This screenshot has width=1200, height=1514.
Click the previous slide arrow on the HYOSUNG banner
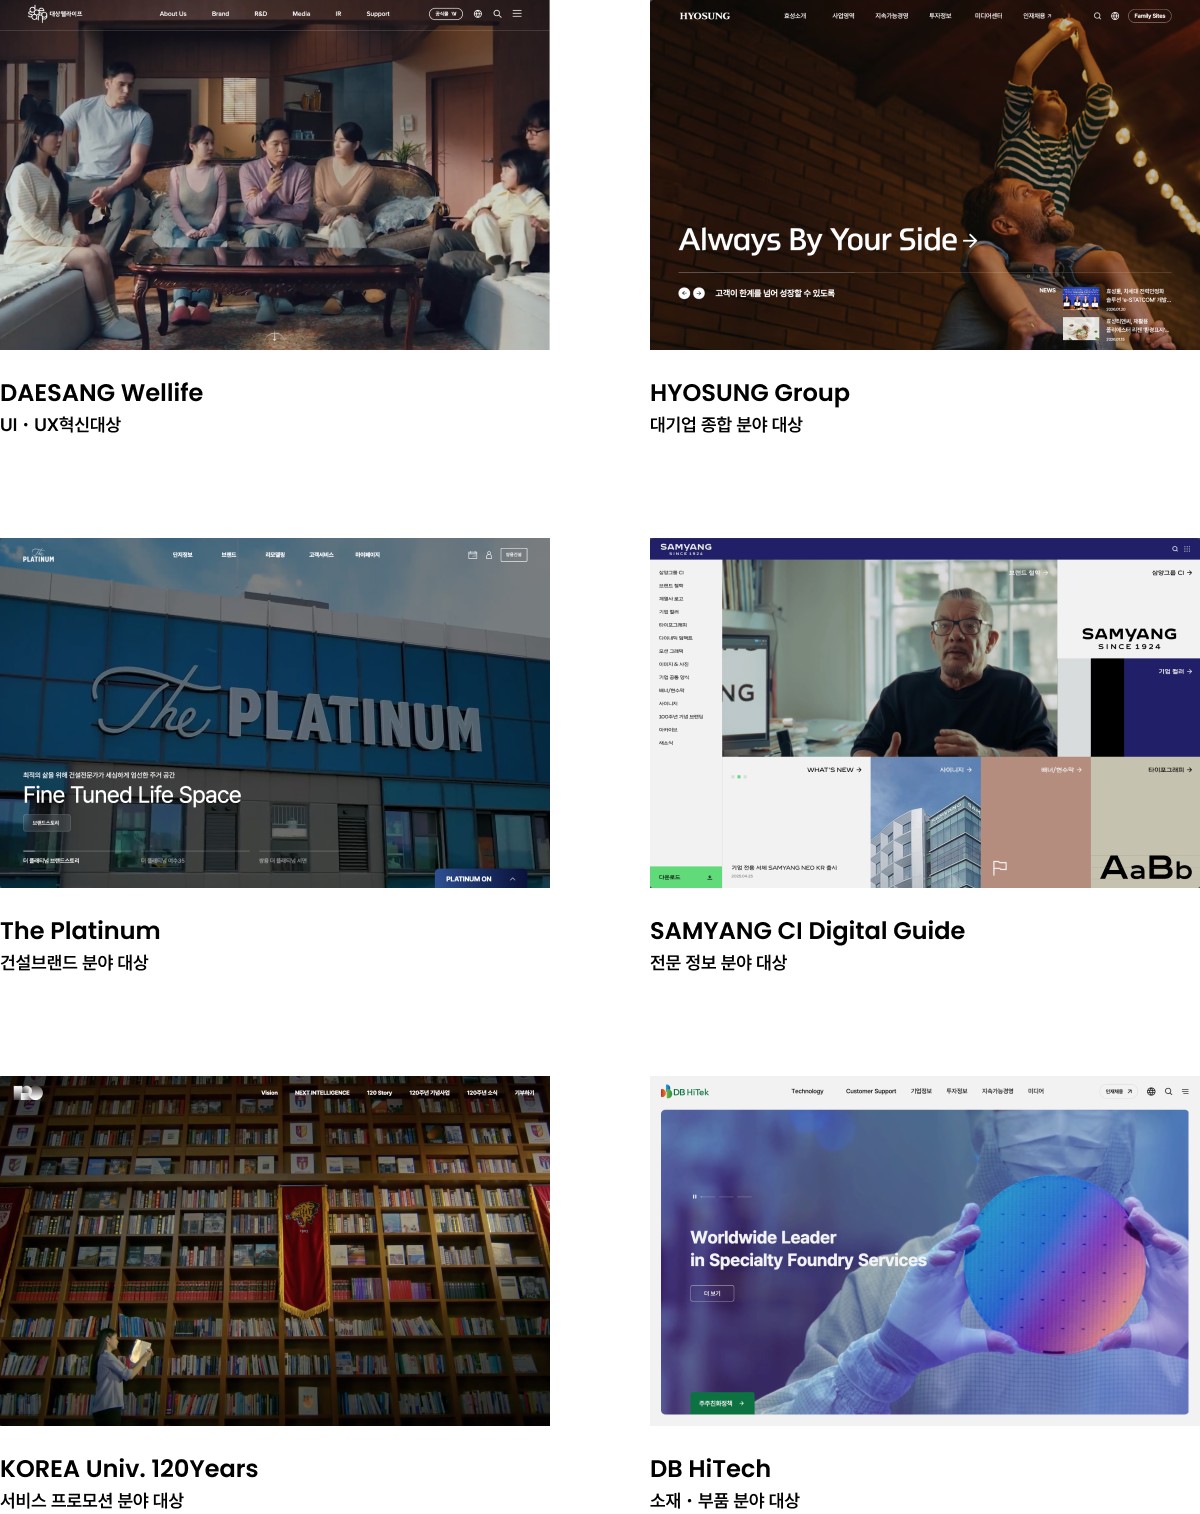click(684, 293)
